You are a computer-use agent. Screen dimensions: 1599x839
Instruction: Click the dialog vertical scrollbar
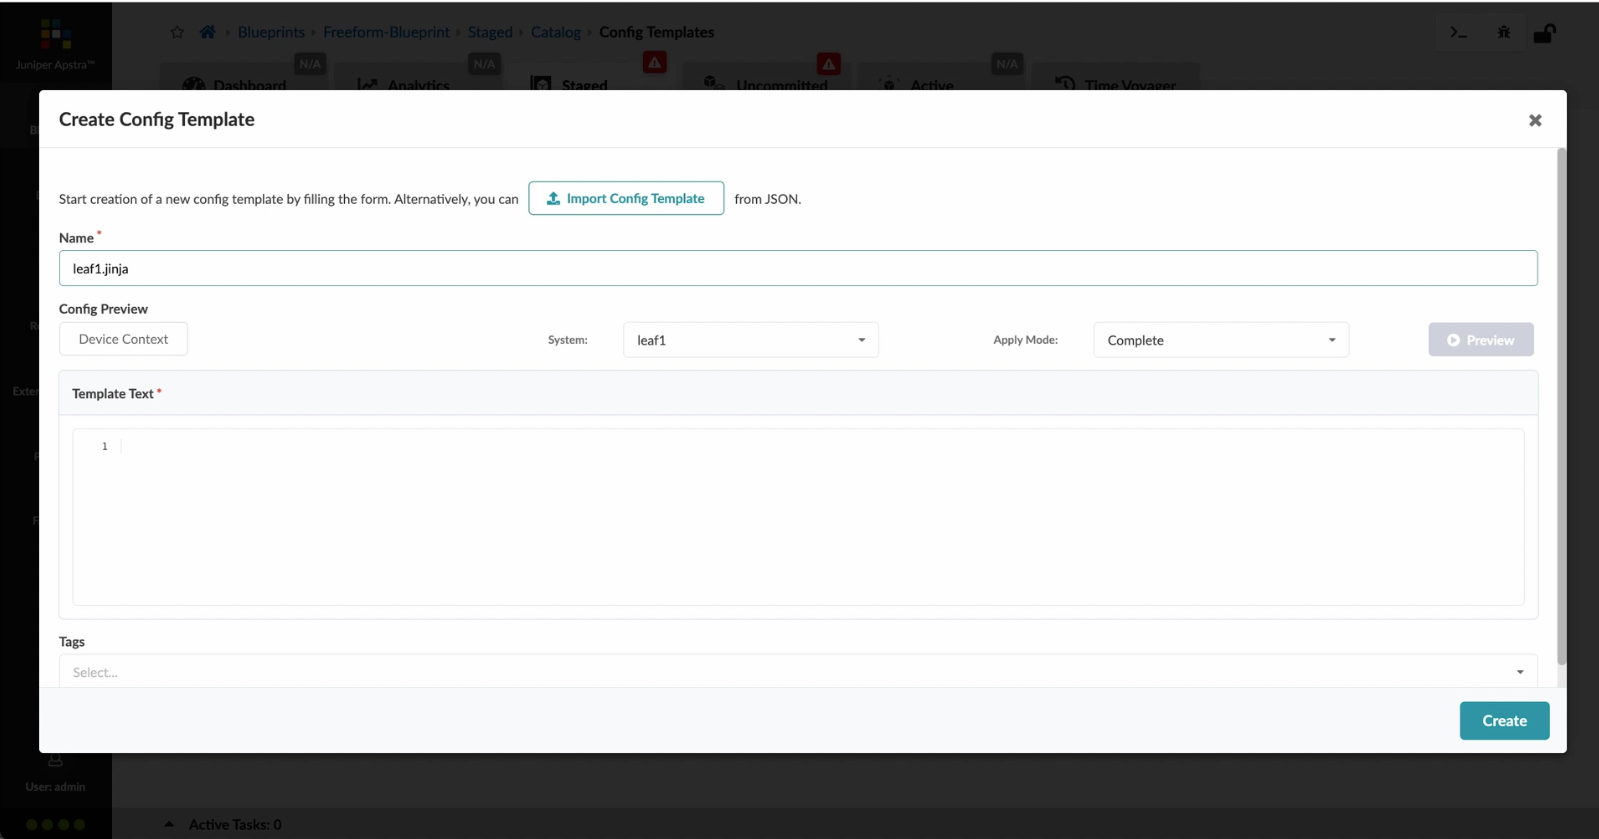(x=1562, y=407)
